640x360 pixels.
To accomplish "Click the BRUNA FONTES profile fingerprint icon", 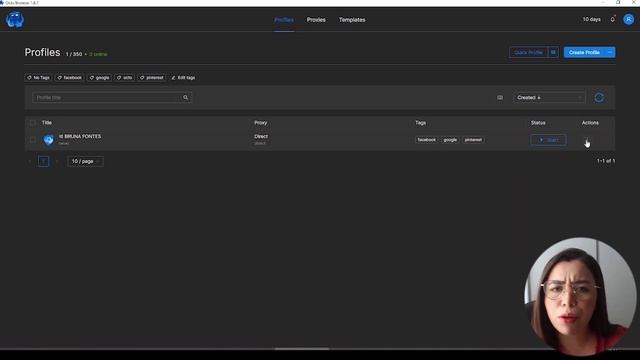I will coord(49,140).
